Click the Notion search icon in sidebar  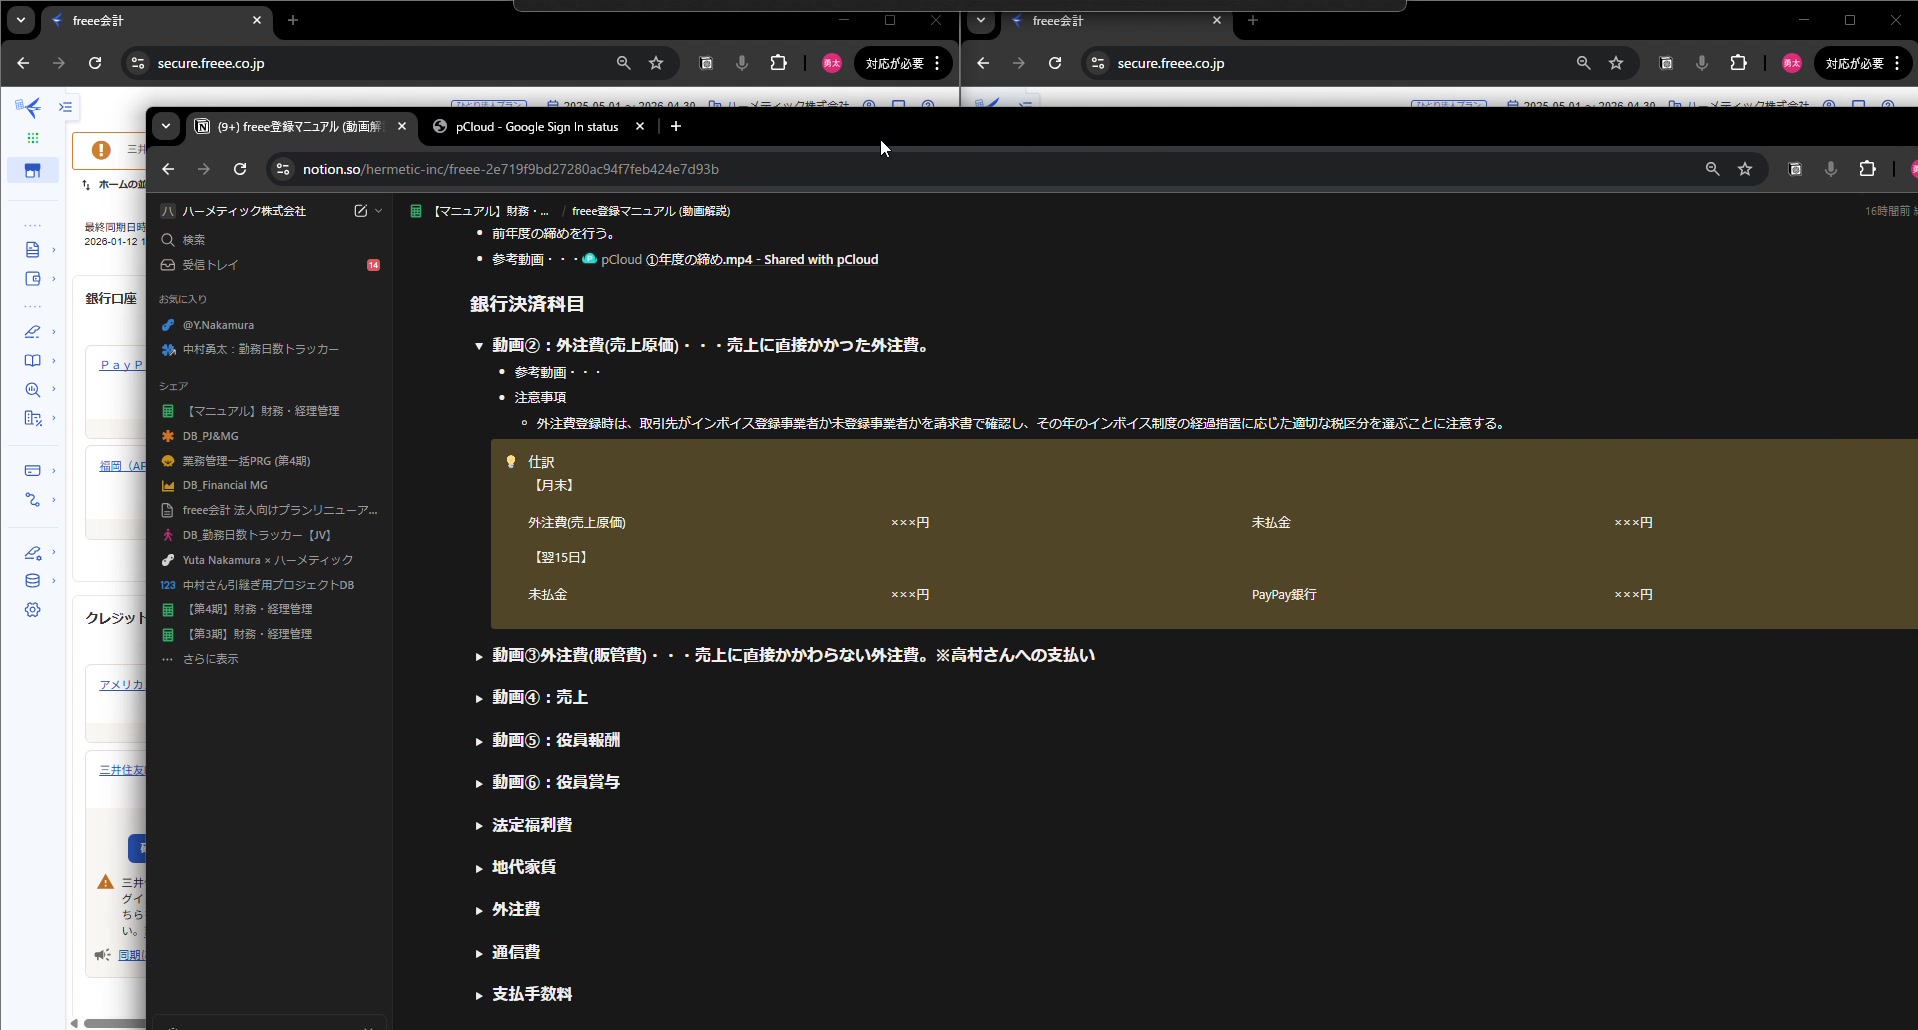tap(168, 240)
